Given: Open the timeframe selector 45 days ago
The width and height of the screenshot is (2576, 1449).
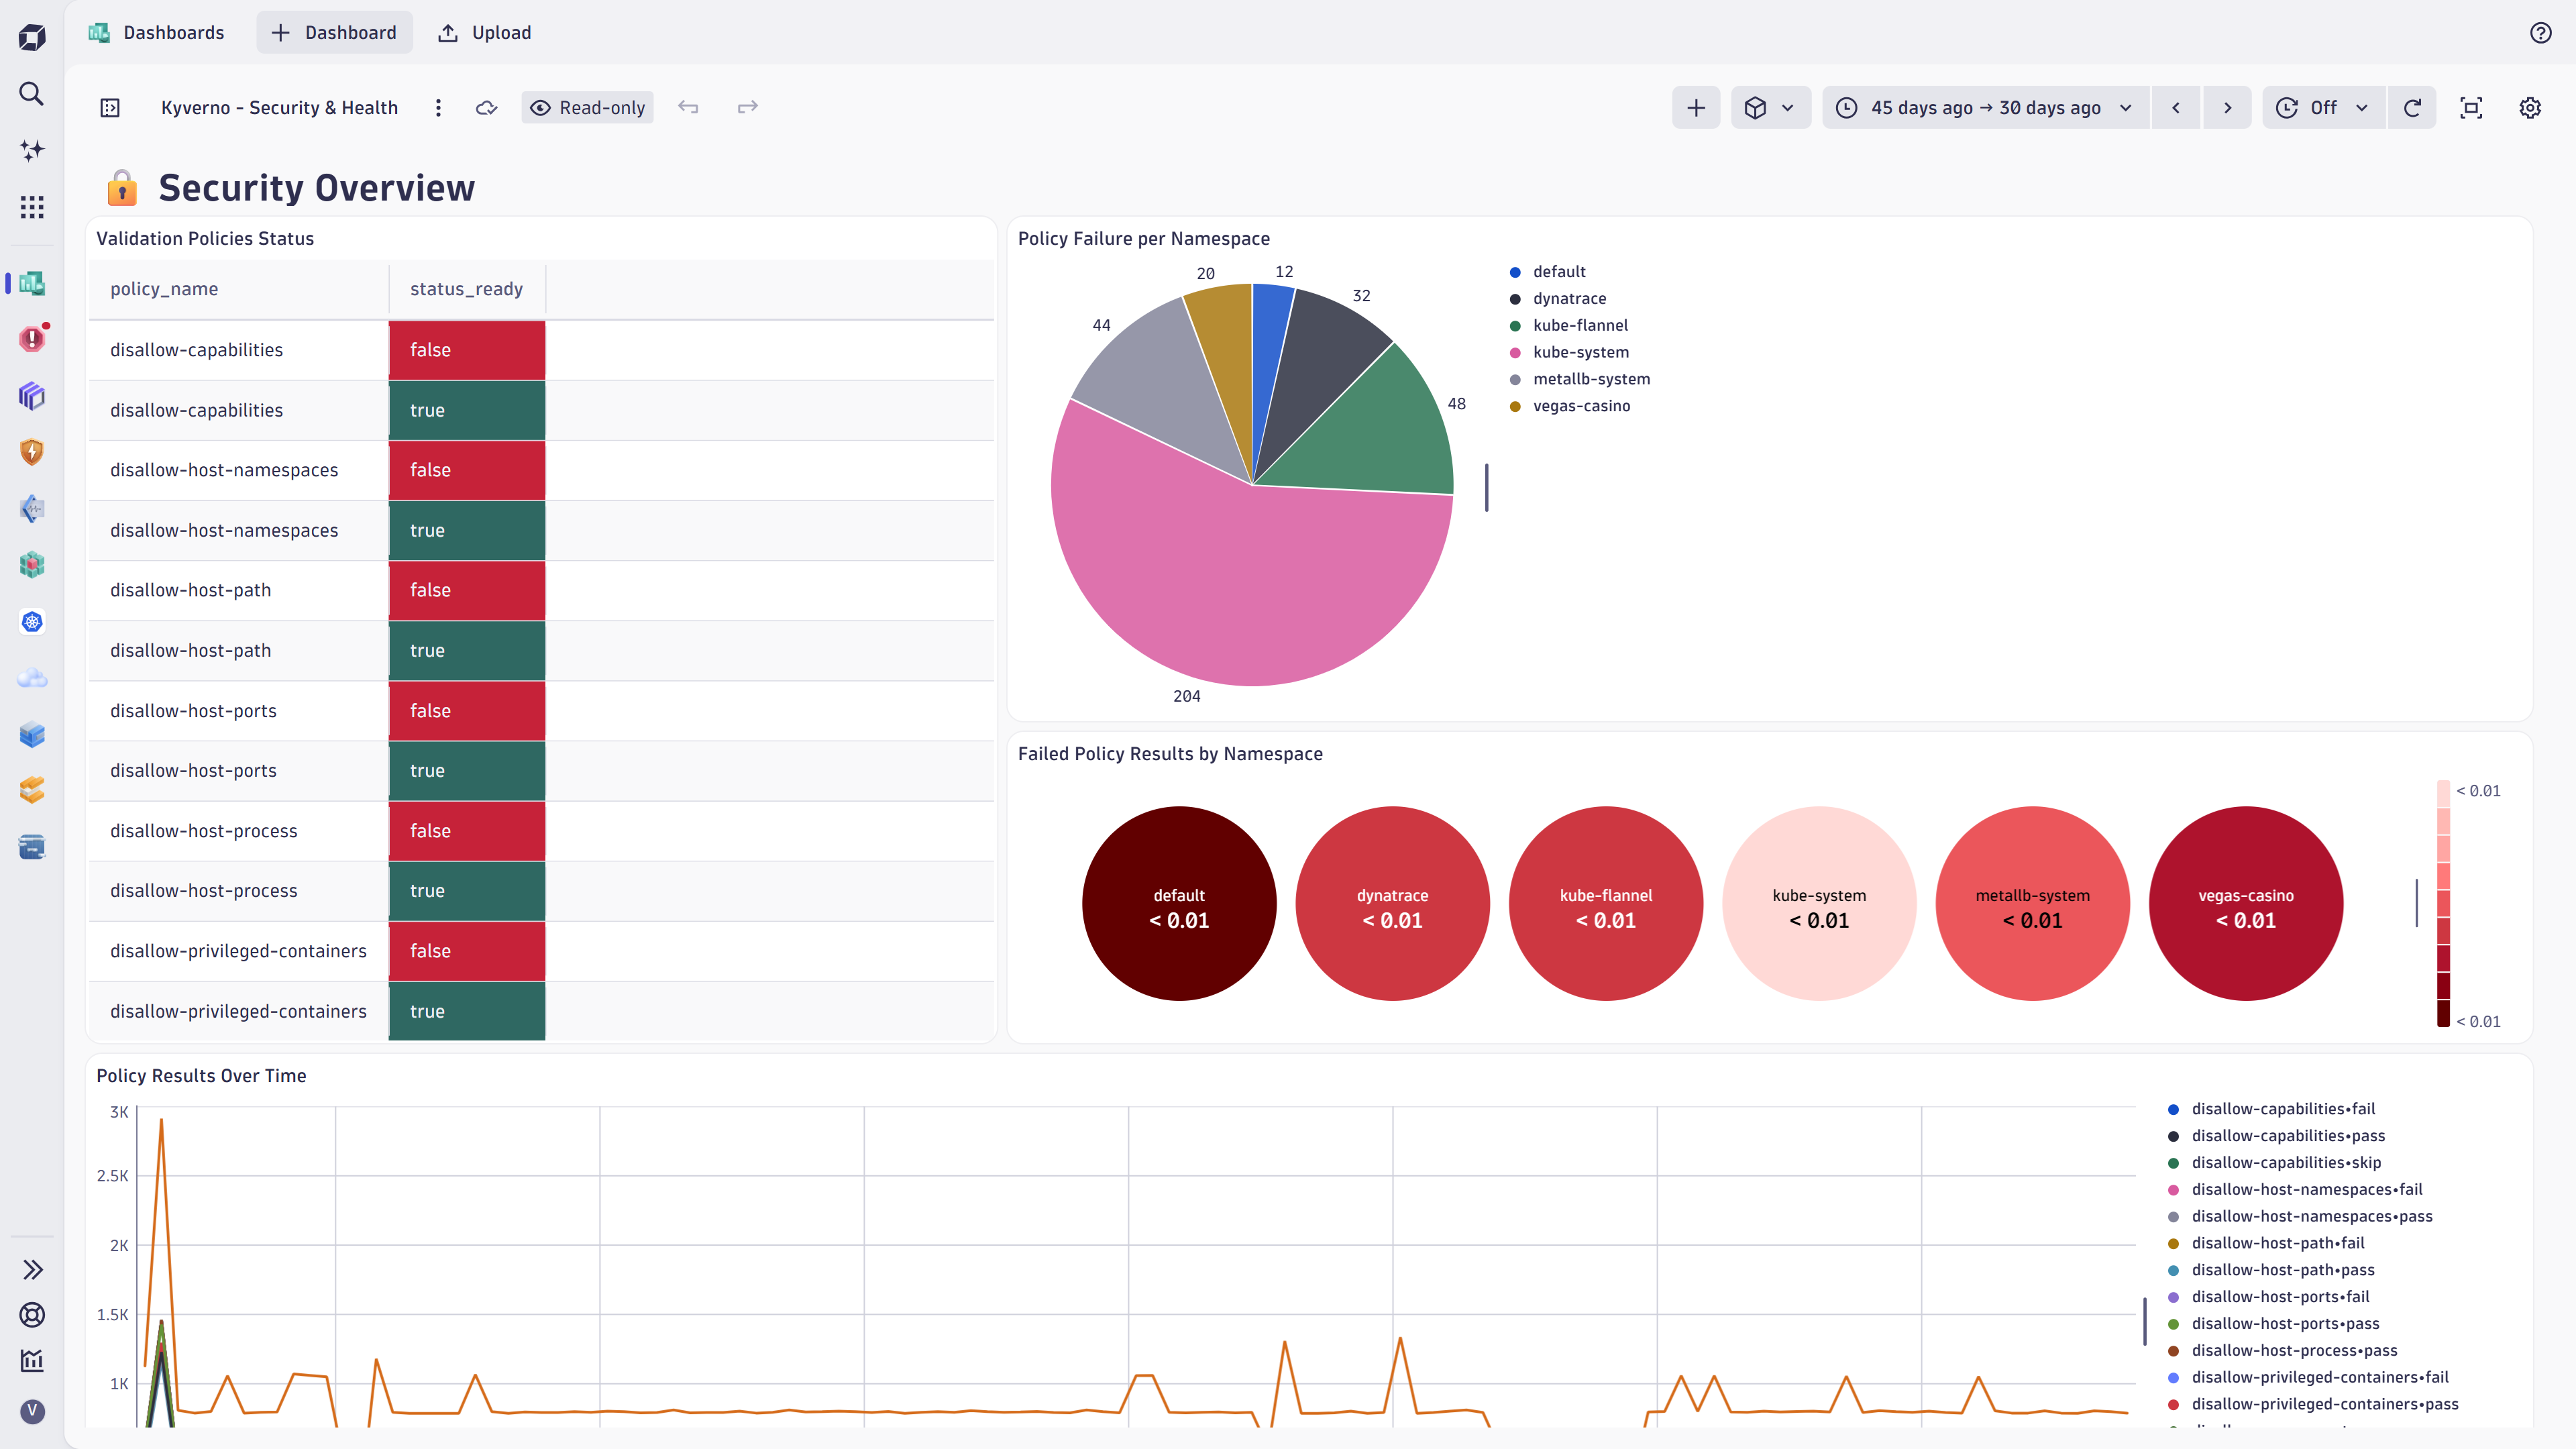Looking at the screenshot, I should click(1985, 108).
